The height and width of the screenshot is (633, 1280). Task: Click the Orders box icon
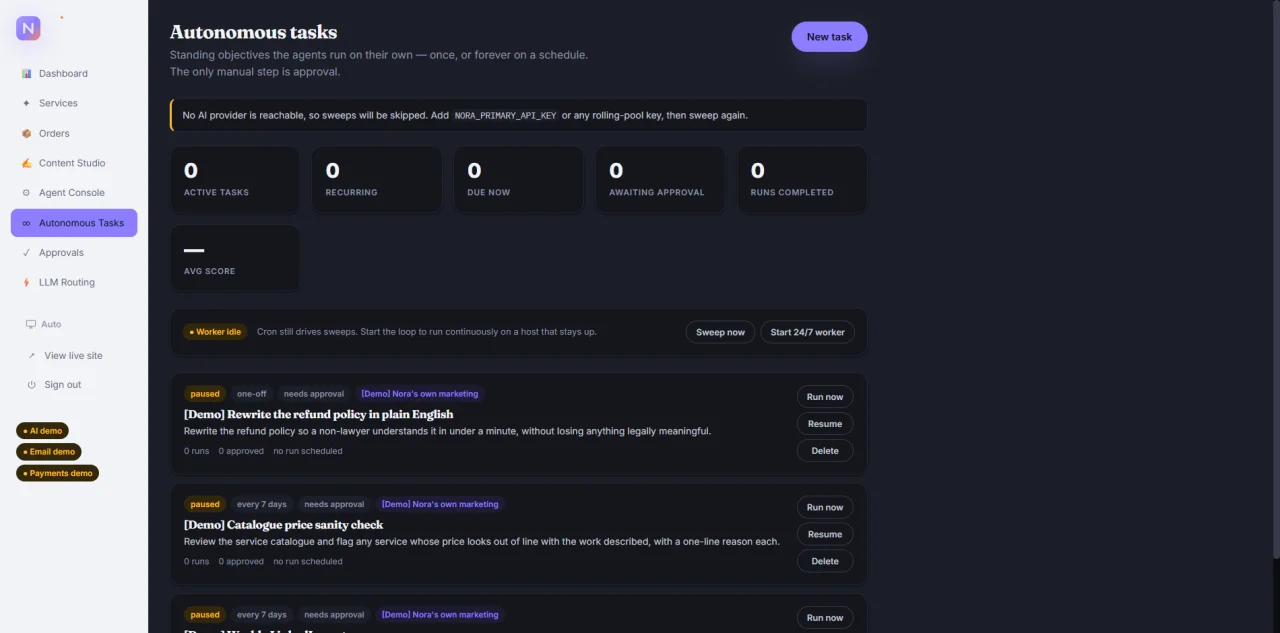click(26, 133)
